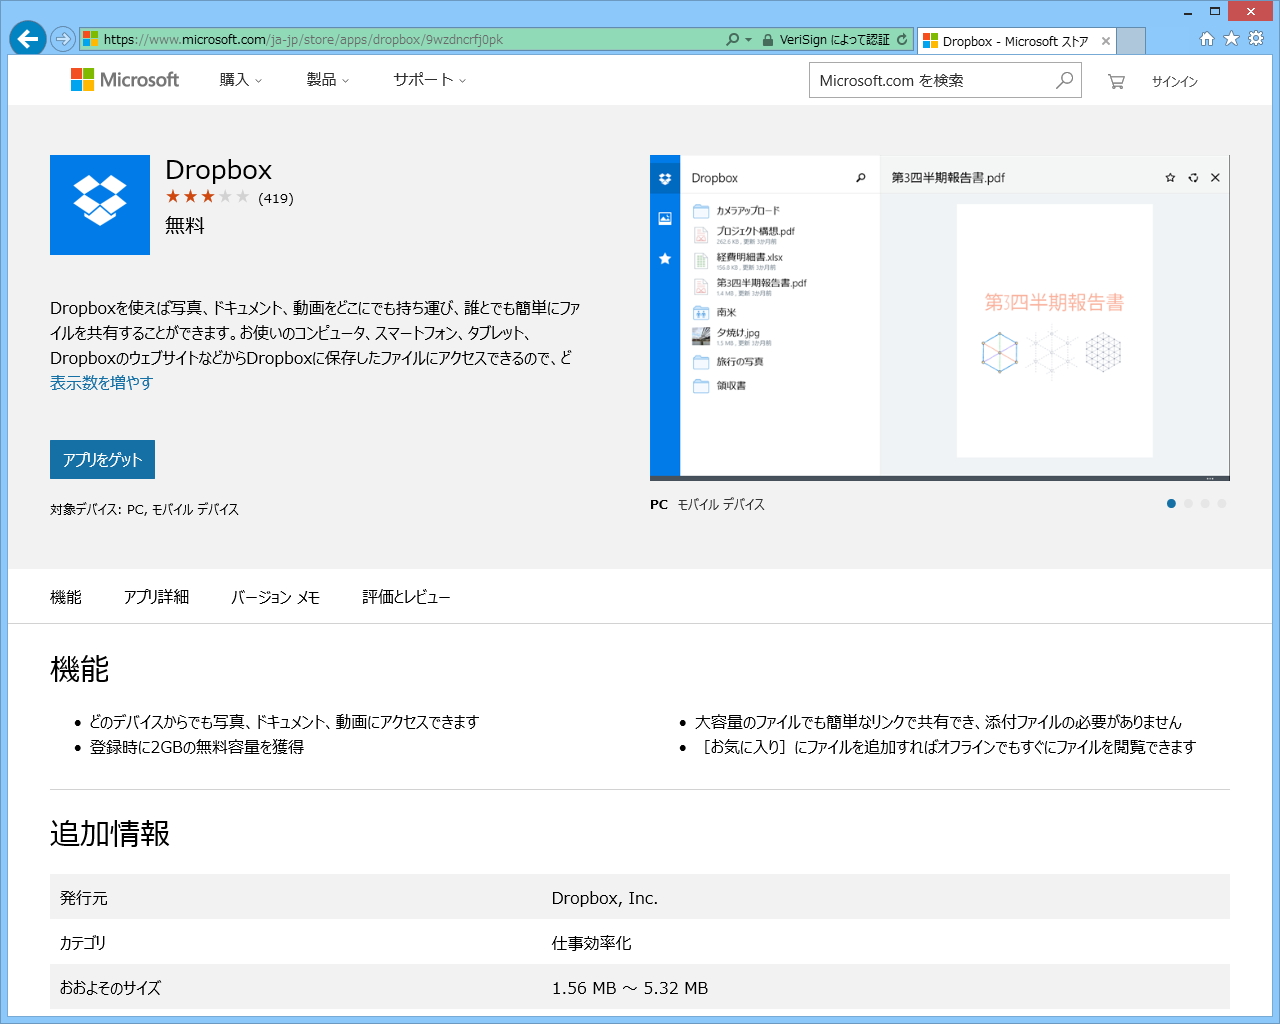Click the 無料 price label
Viewport: 1280px width, 1024px height.
click(x=185, y=226)
